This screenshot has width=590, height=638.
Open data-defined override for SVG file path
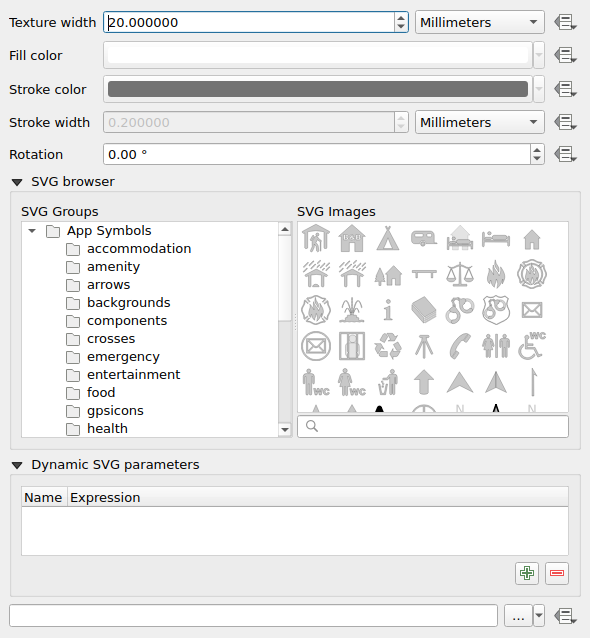tap(566, 616)
